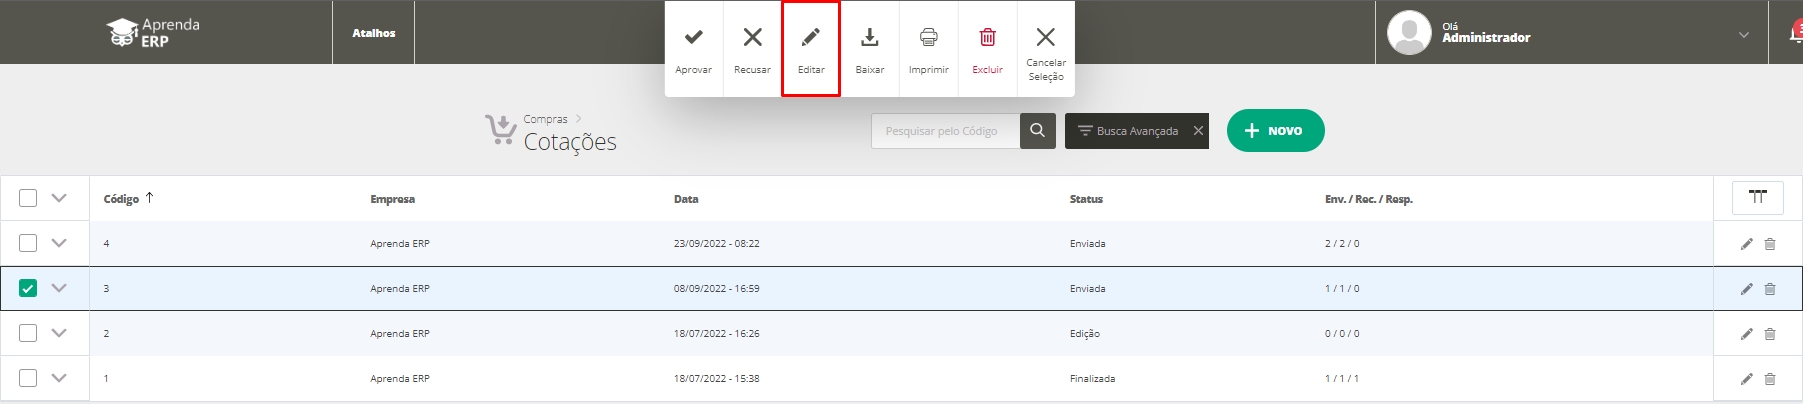Click the Editar pencil toolbar icon
This screenshot has height=404, width=1803.
[811, 38]
